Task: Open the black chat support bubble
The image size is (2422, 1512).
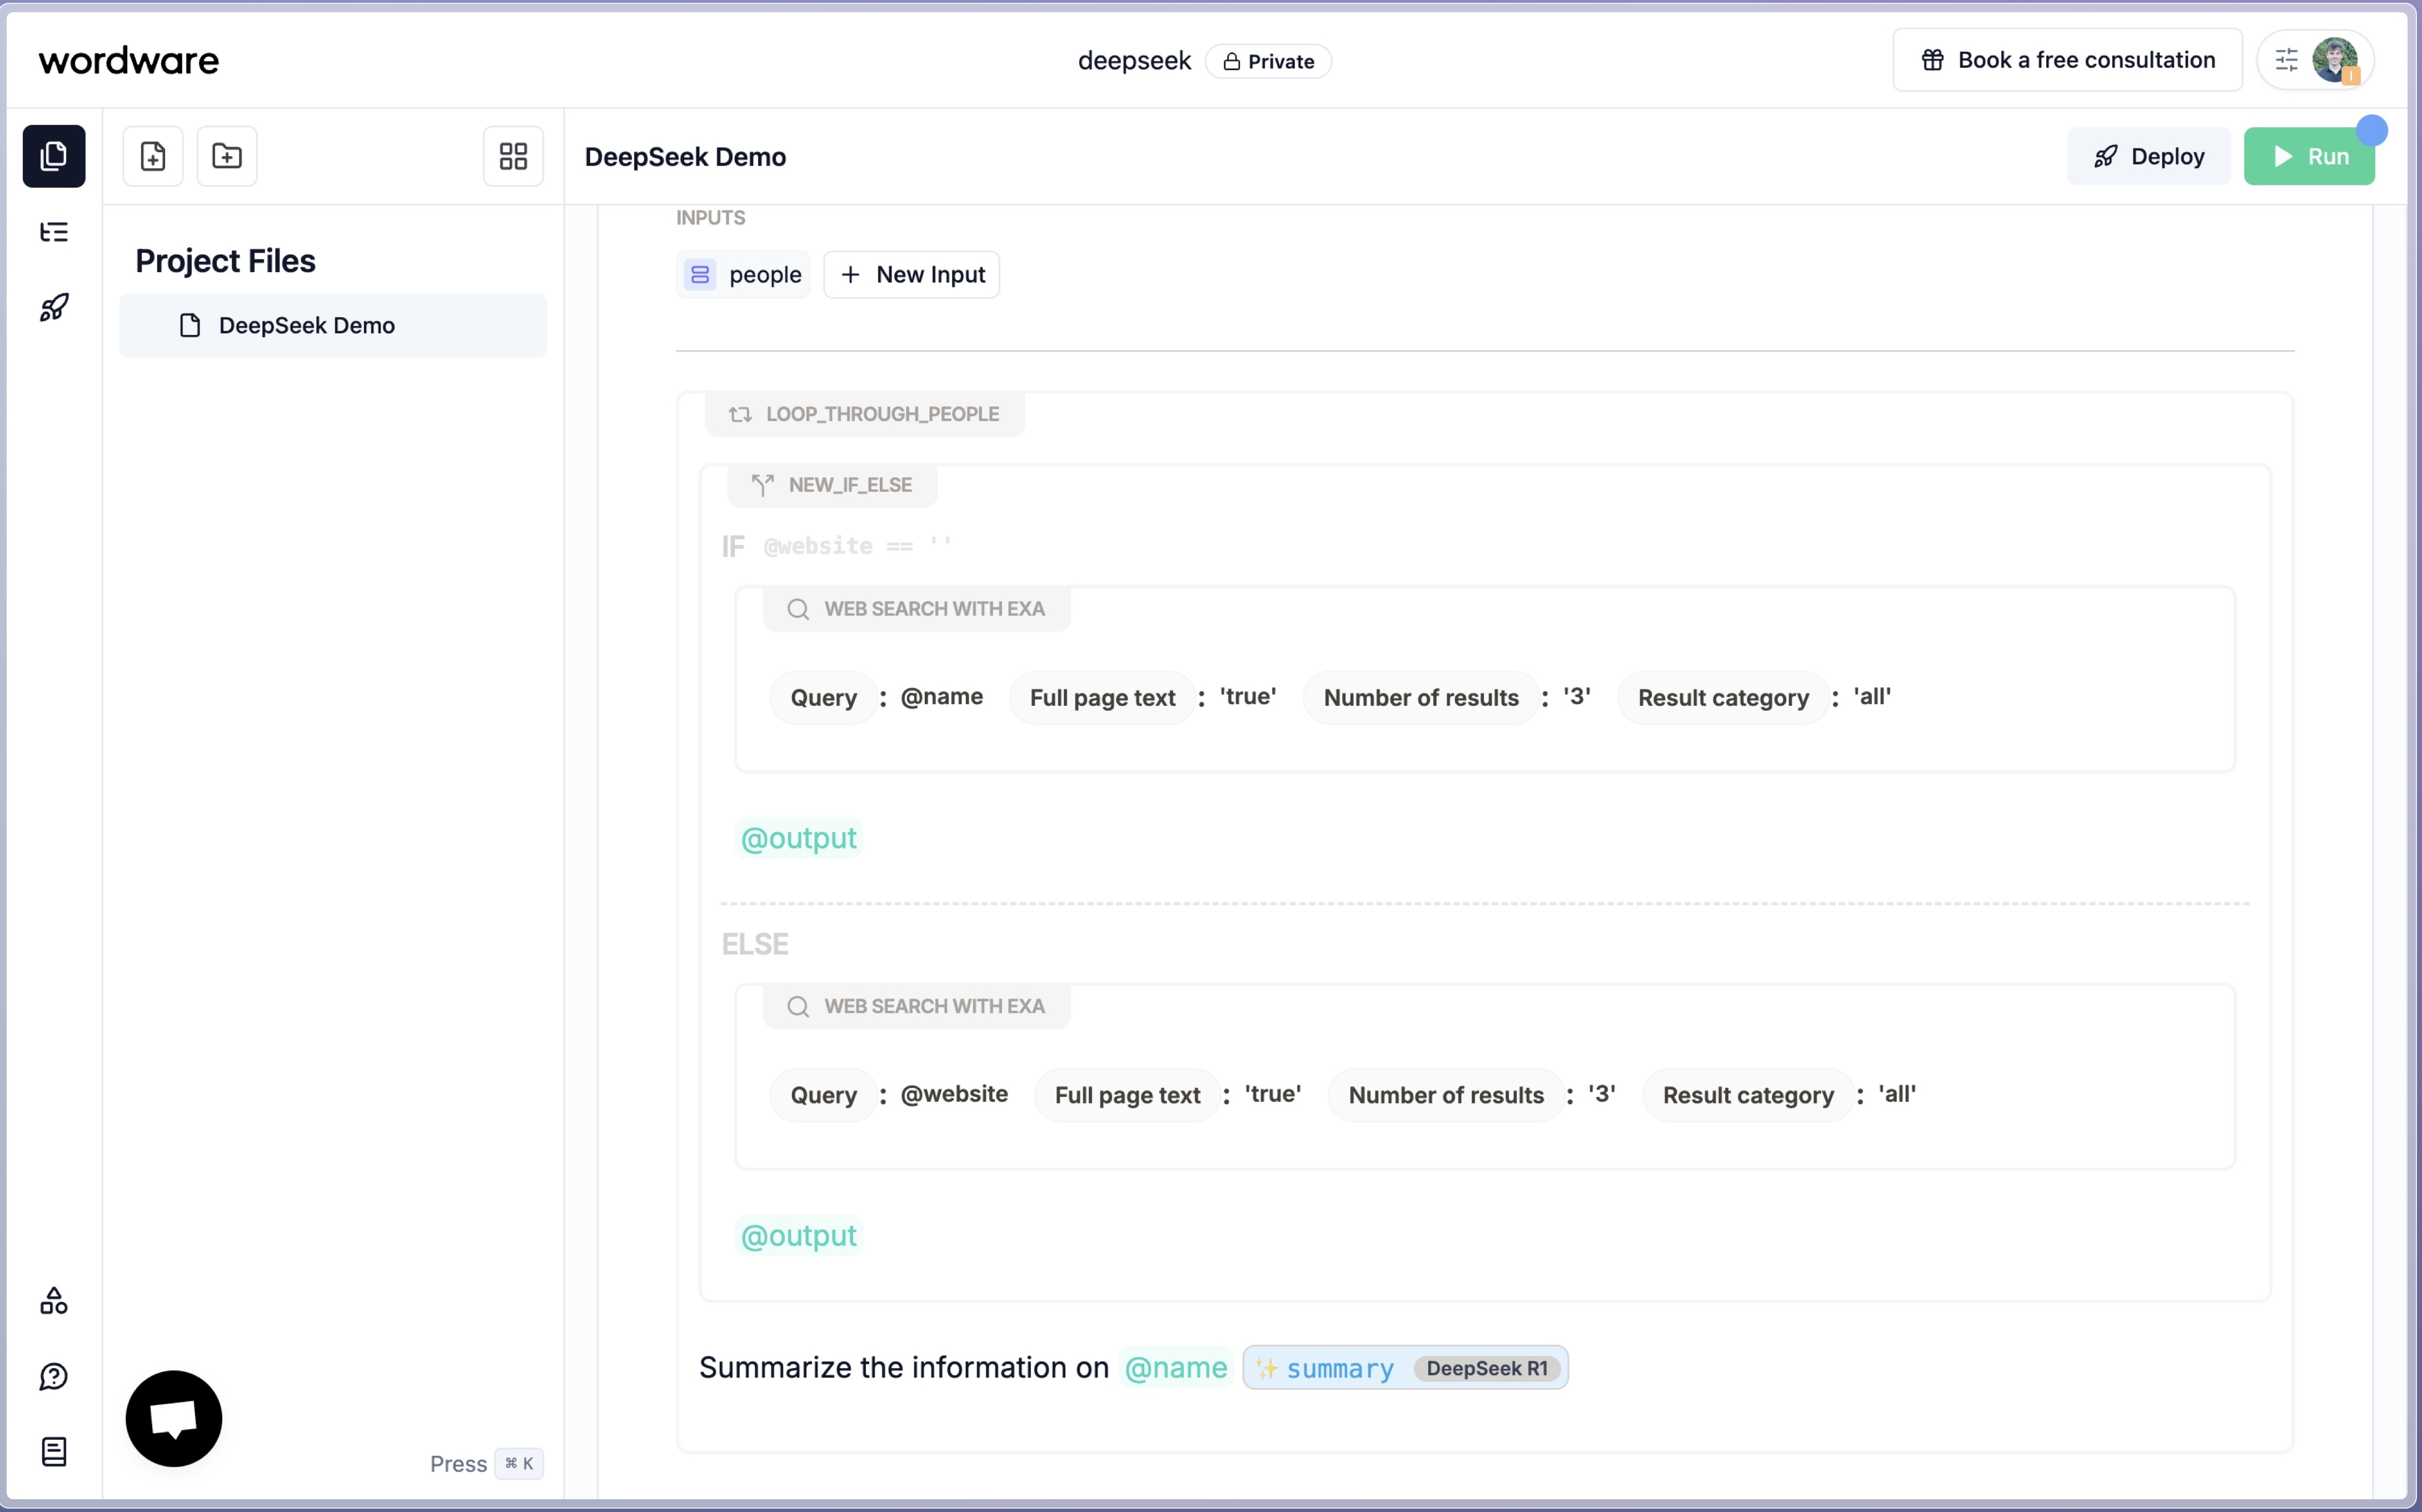Action: (x=173, y=1418)
